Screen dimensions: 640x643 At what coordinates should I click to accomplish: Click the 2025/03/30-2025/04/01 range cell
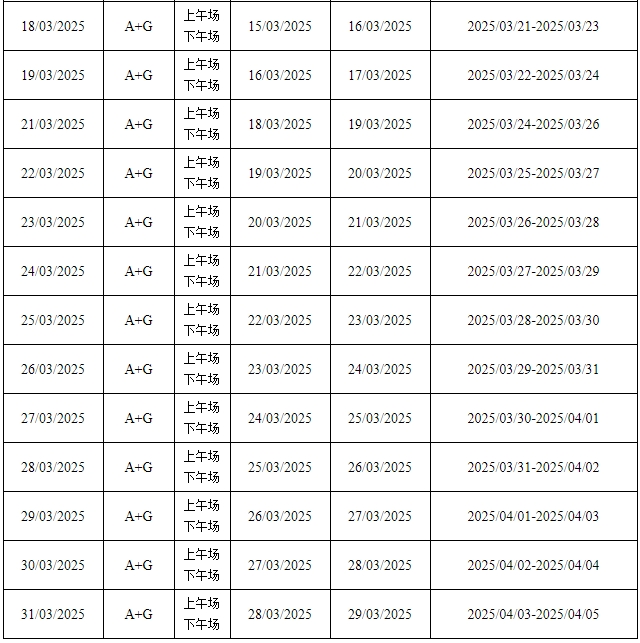[x=533, y=418]
